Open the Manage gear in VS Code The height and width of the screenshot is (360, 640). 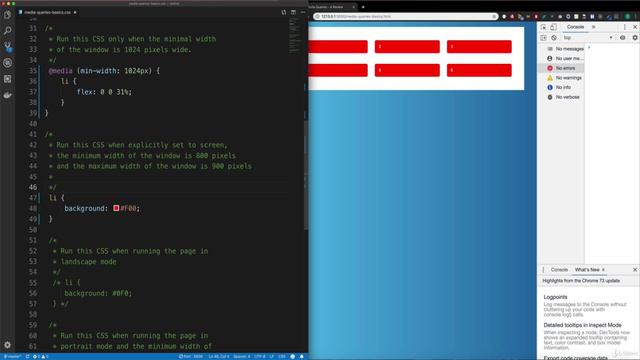(7, 345)
